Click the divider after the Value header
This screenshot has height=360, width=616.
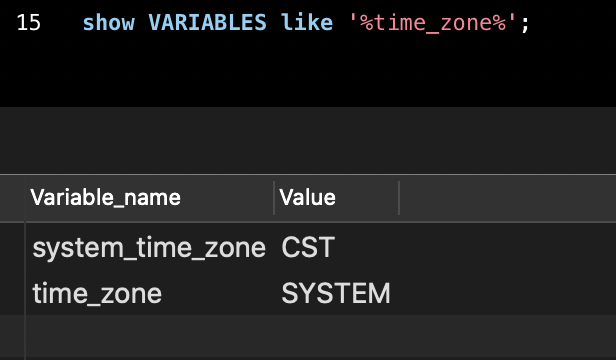point(399,198)
